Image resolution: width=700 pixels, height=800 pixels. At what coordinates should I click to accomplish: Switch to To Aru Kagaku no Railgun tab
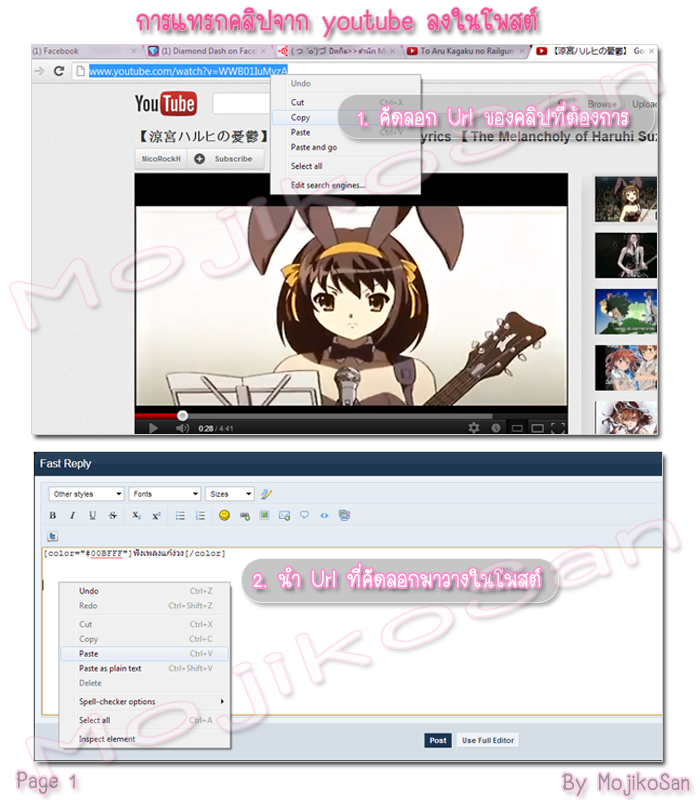pyautogui.click(x=465, y=51)
